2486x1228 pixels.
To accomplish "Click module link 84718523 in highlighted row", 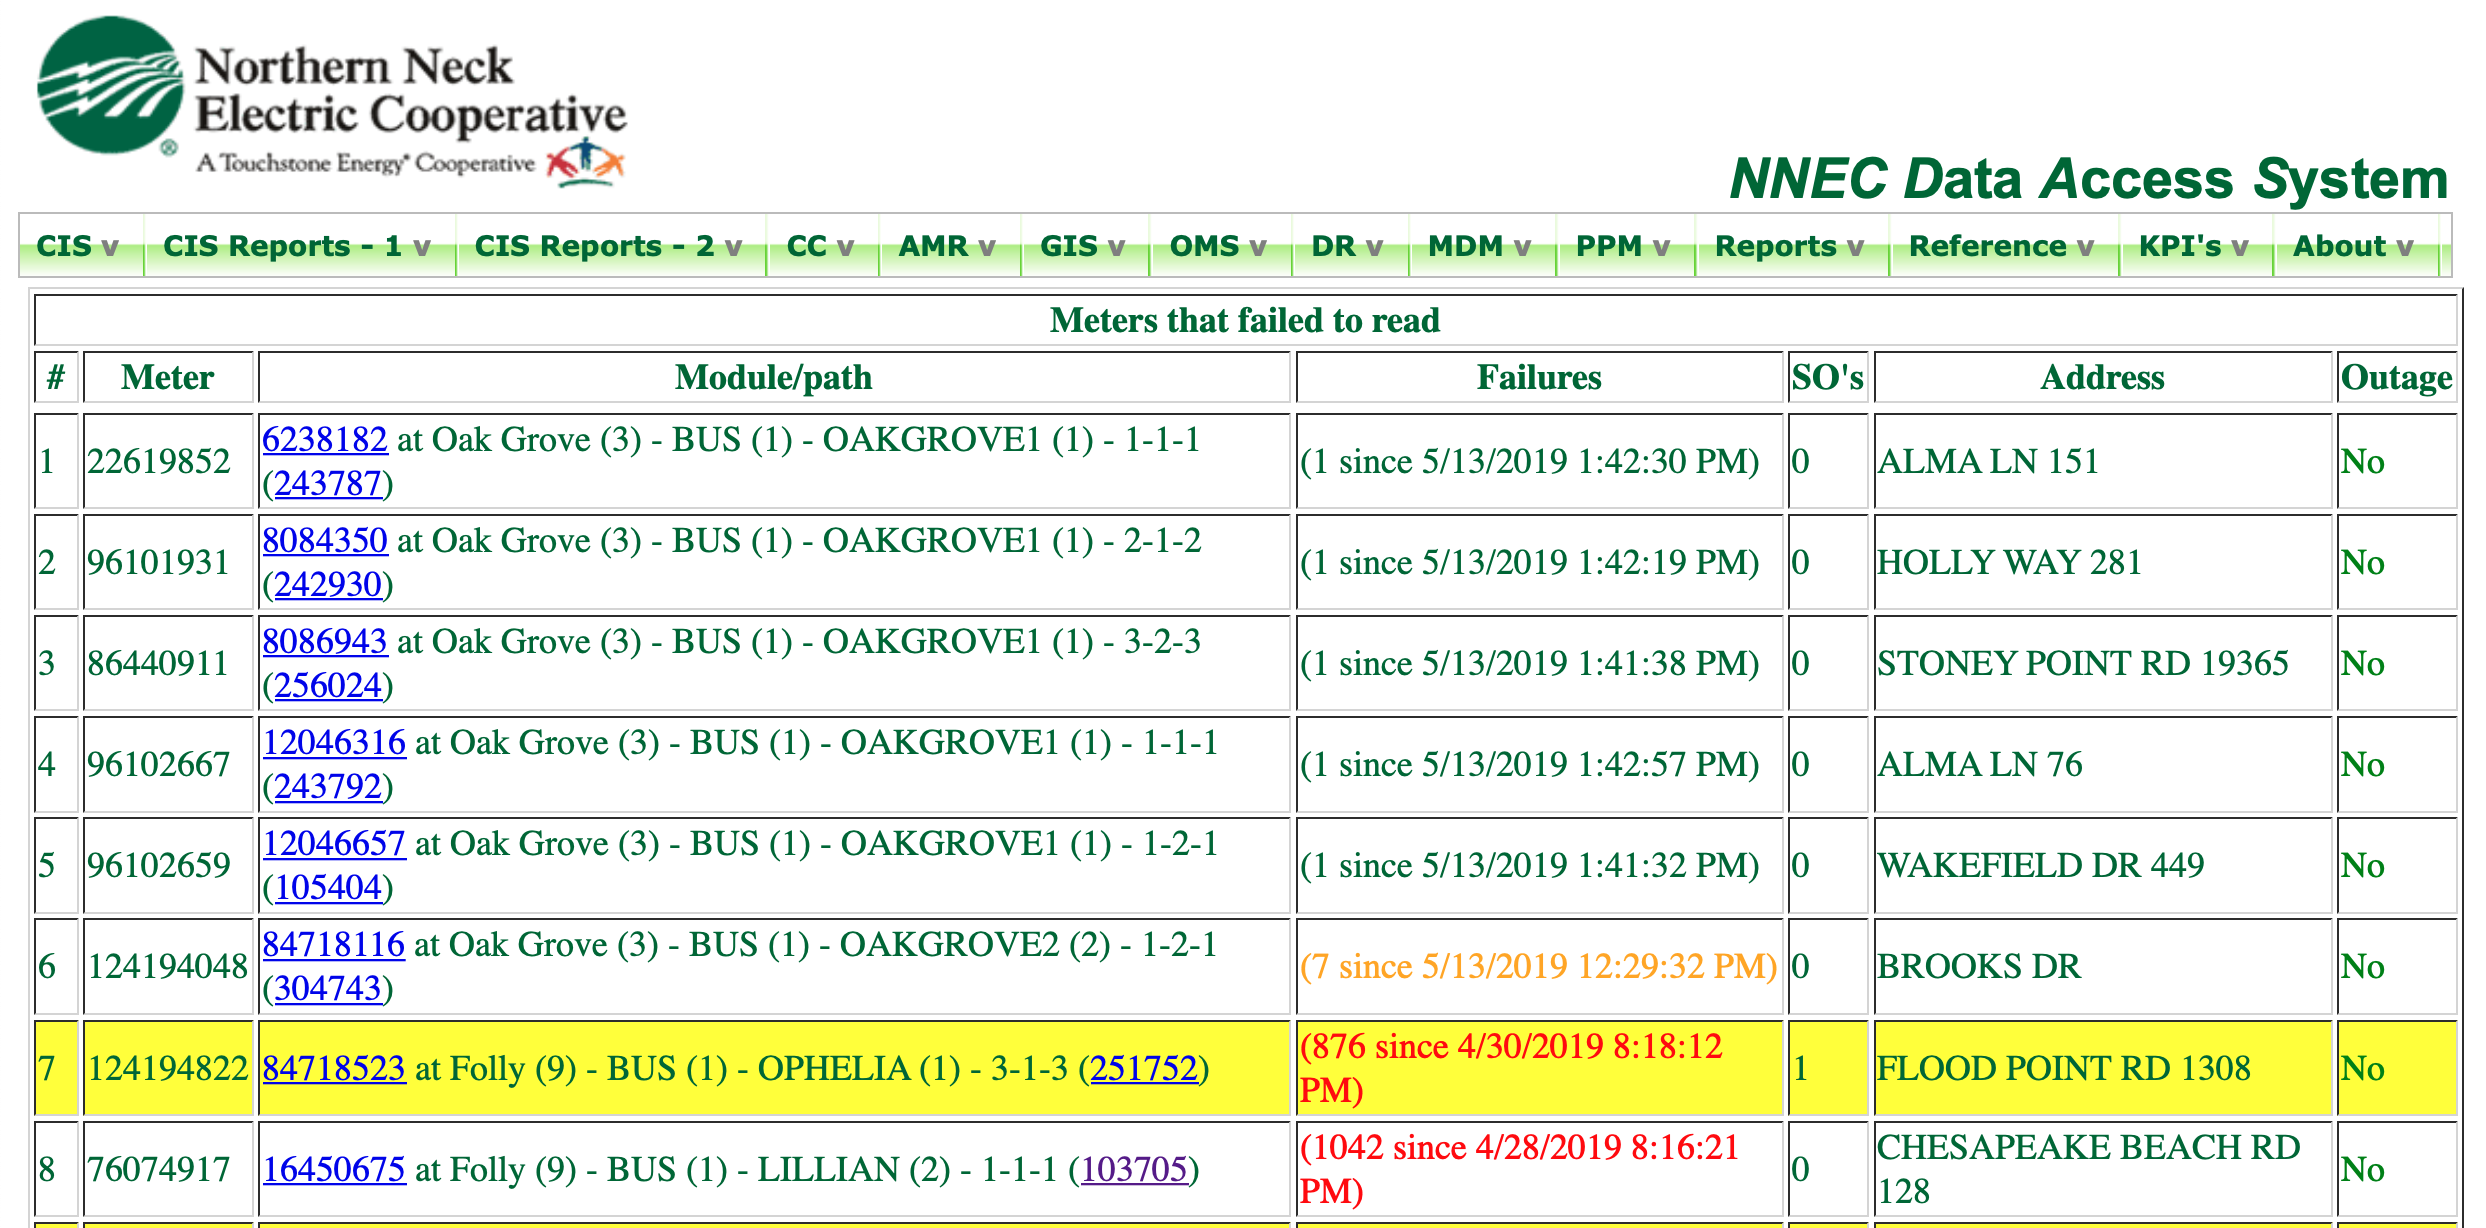I will 334,1069.
